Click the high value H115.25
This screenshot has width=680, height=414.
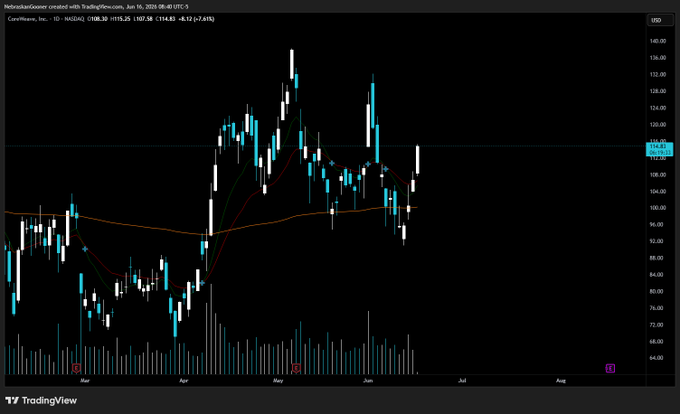coord(120,19)
